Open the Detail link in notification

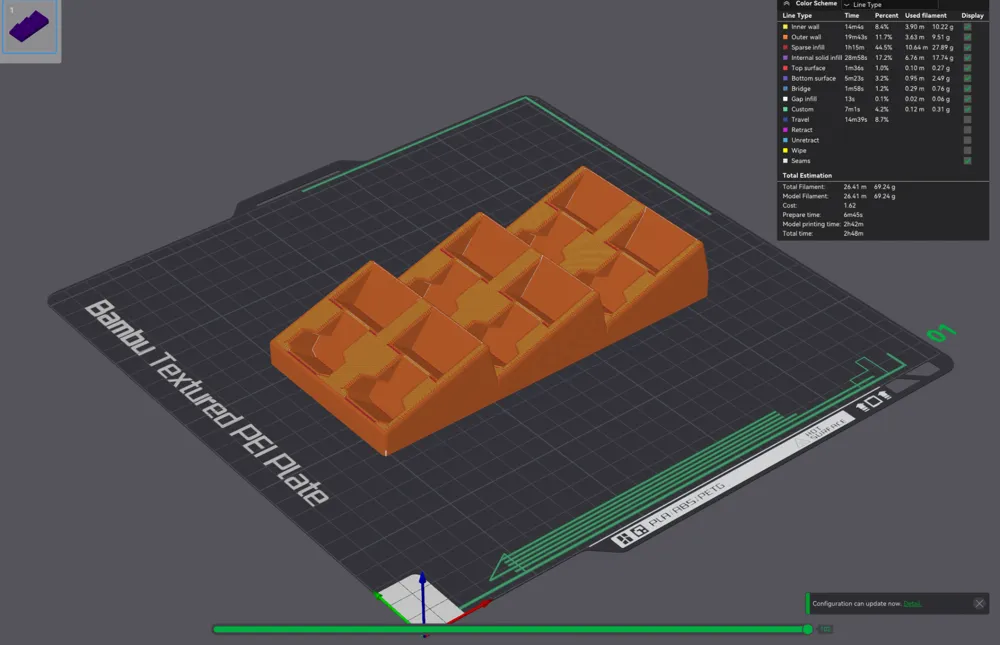[x=912, y=604]
